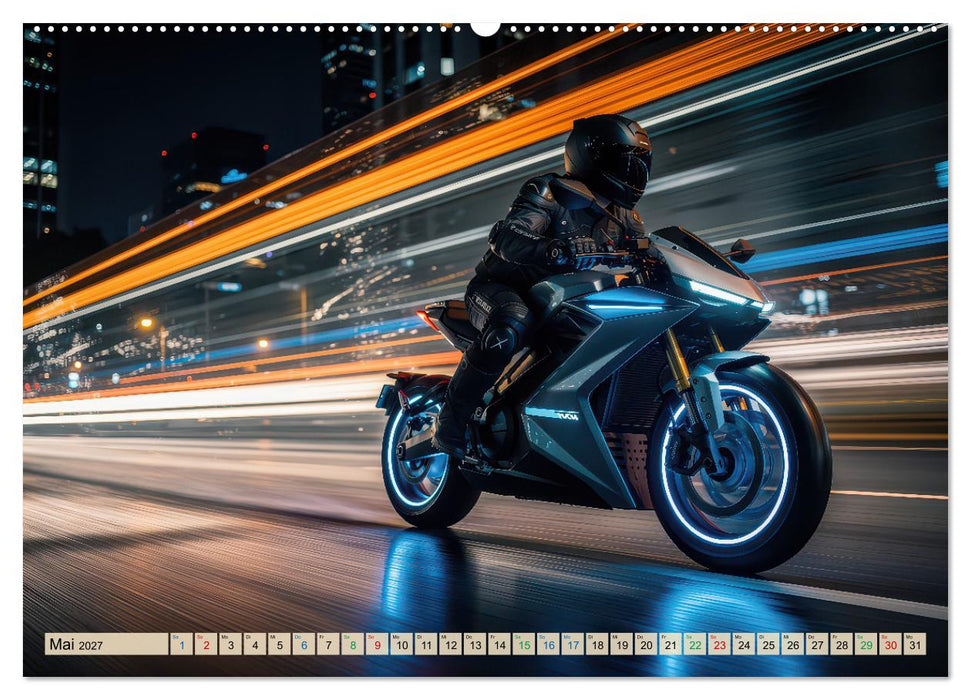Click calendar day 18
The width and height of the screenshot is (971, 700).
coord(598,644)
